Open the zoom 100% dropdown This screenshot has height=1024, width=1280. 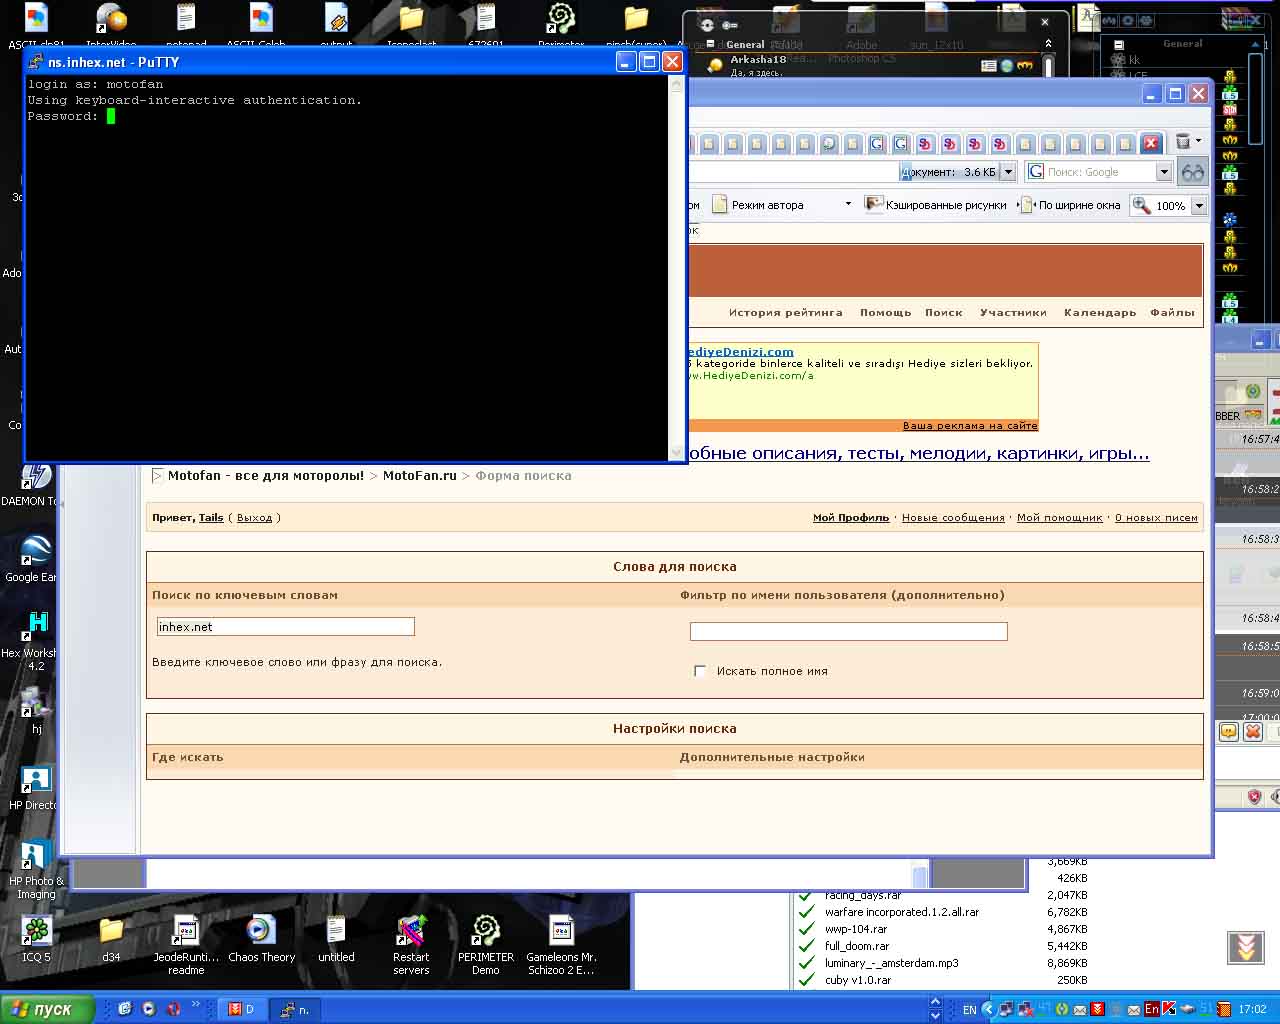[x=1198, y=205]
